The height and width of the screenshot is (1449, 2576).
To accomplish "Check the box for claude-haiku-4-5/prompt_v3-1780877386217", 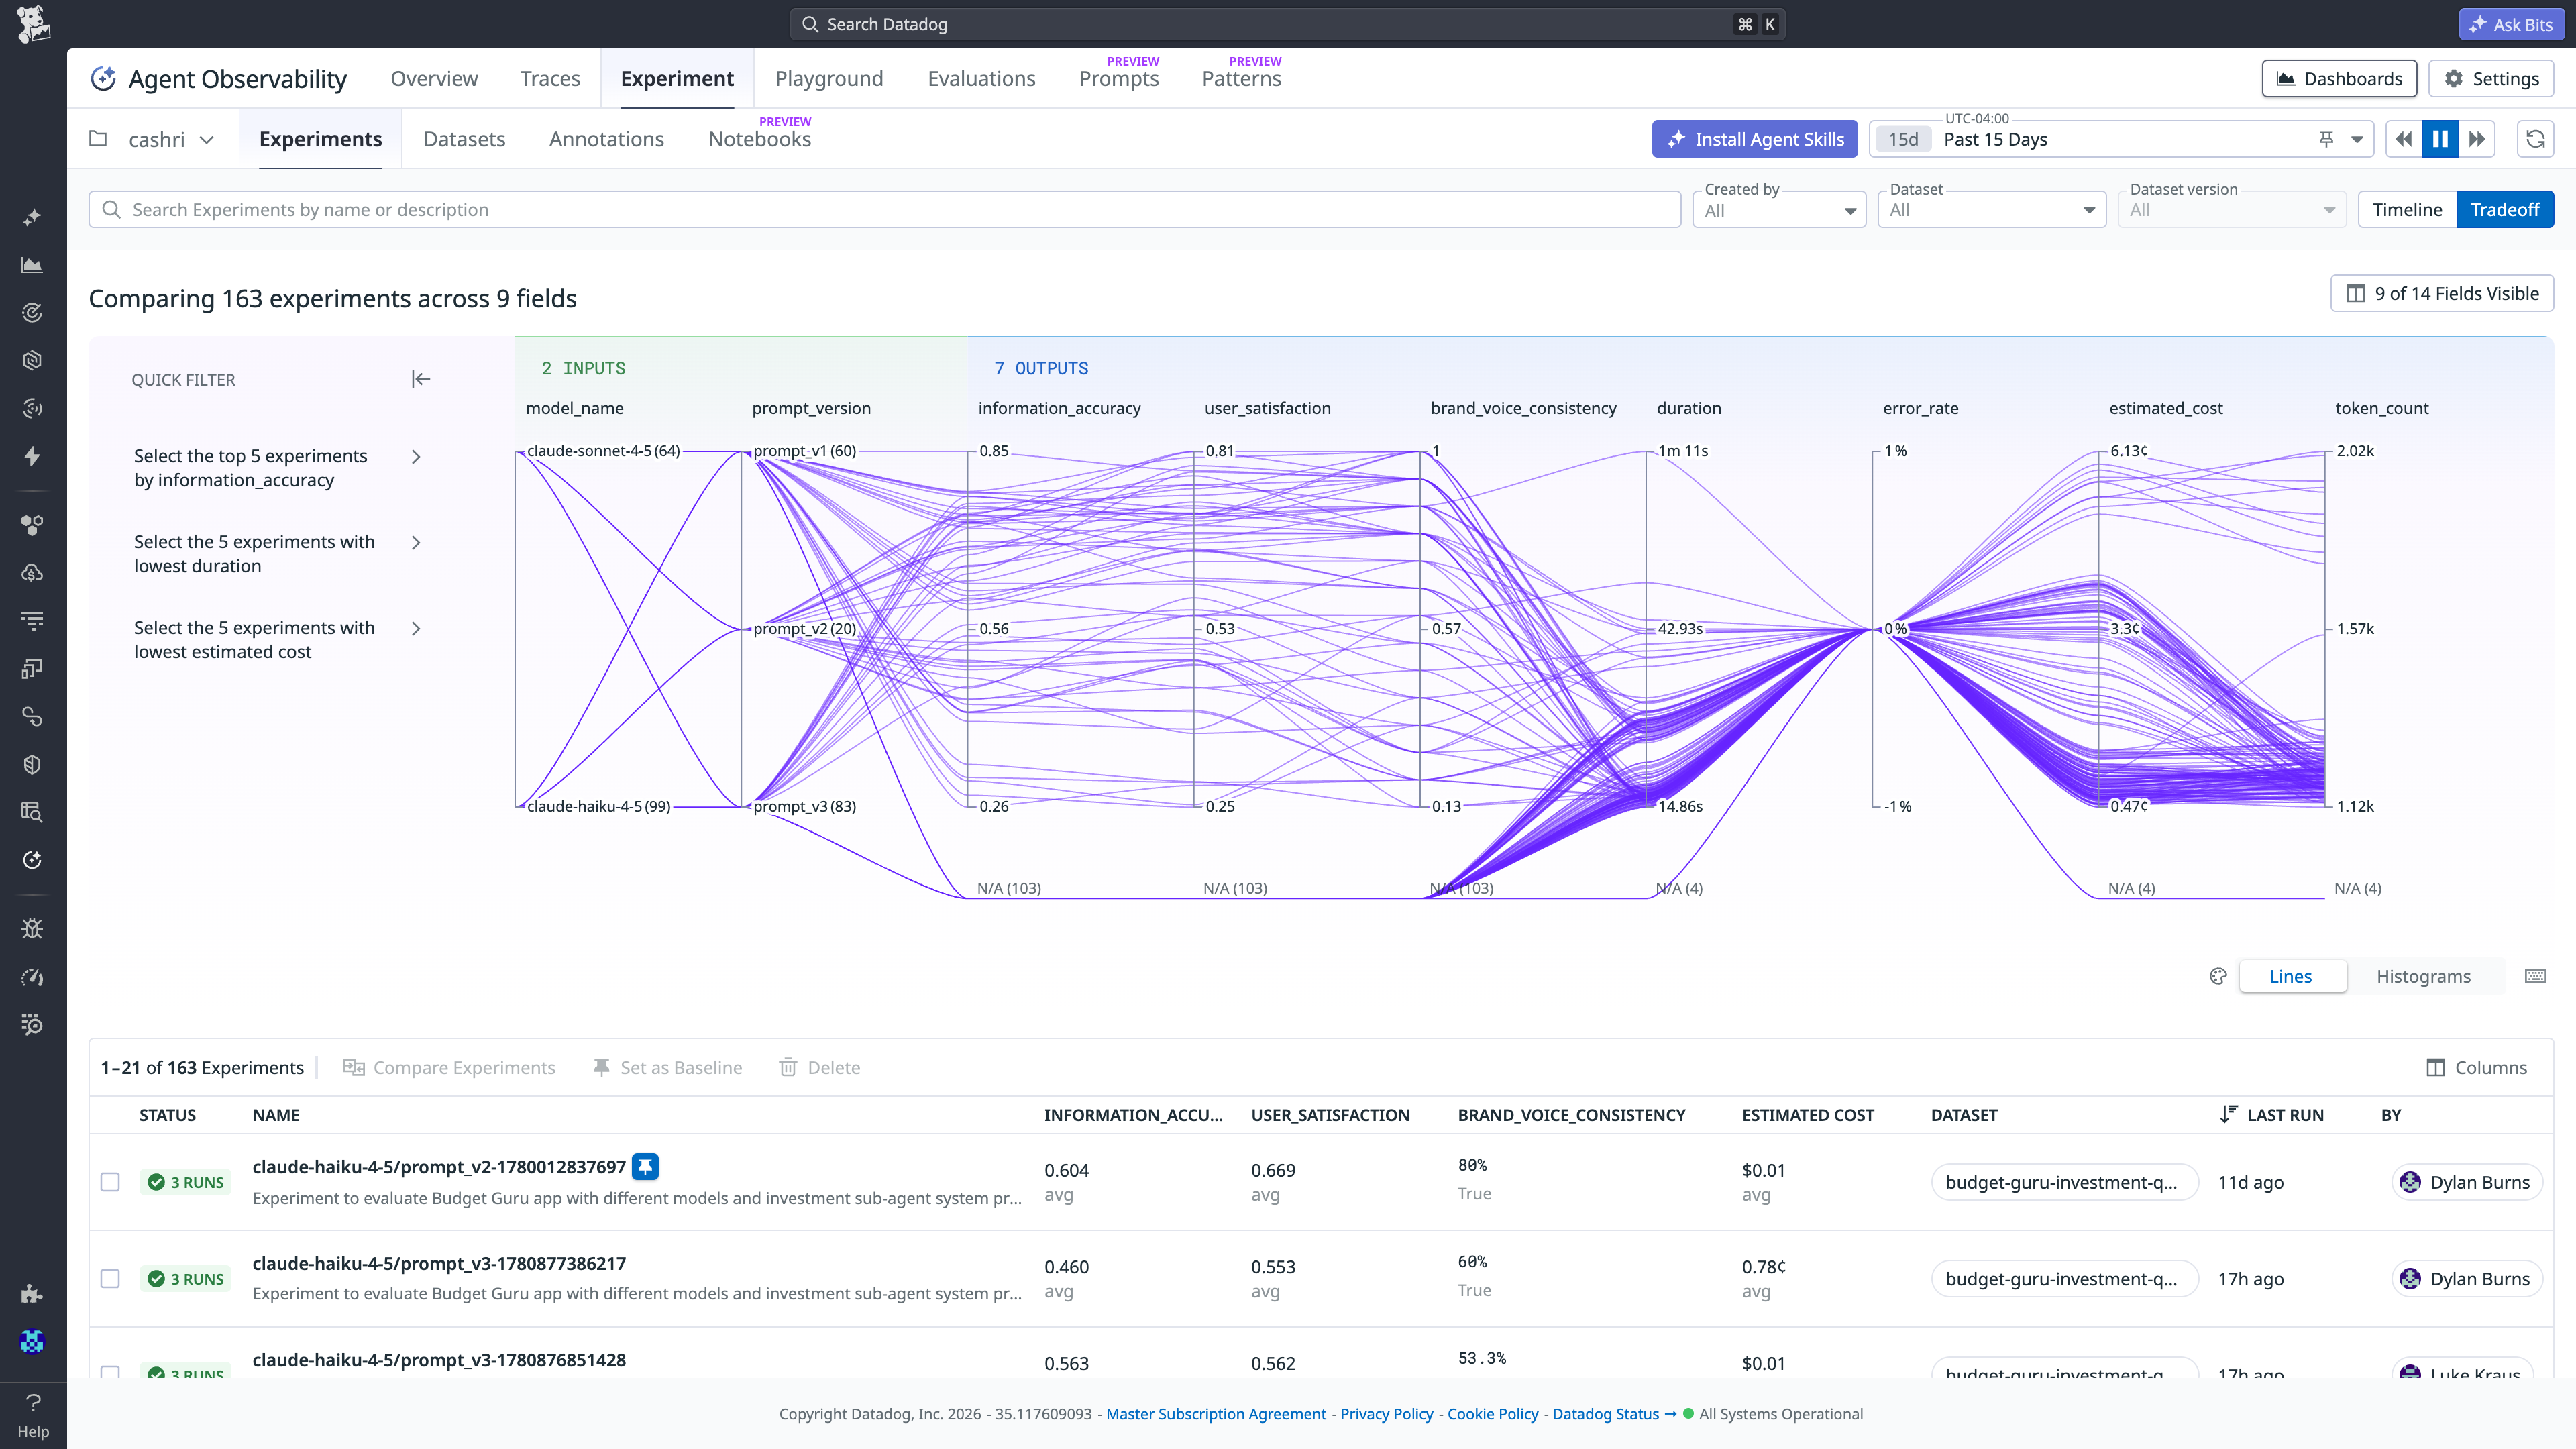I will [110, 1279].
